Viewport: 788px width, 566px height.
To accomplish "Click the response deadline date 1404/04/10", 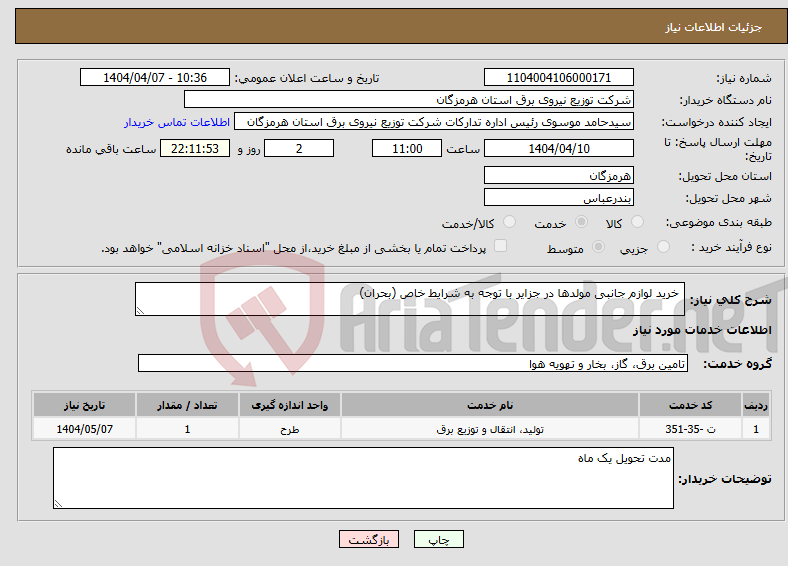I will pyautogui.click(x=558, y=148).
